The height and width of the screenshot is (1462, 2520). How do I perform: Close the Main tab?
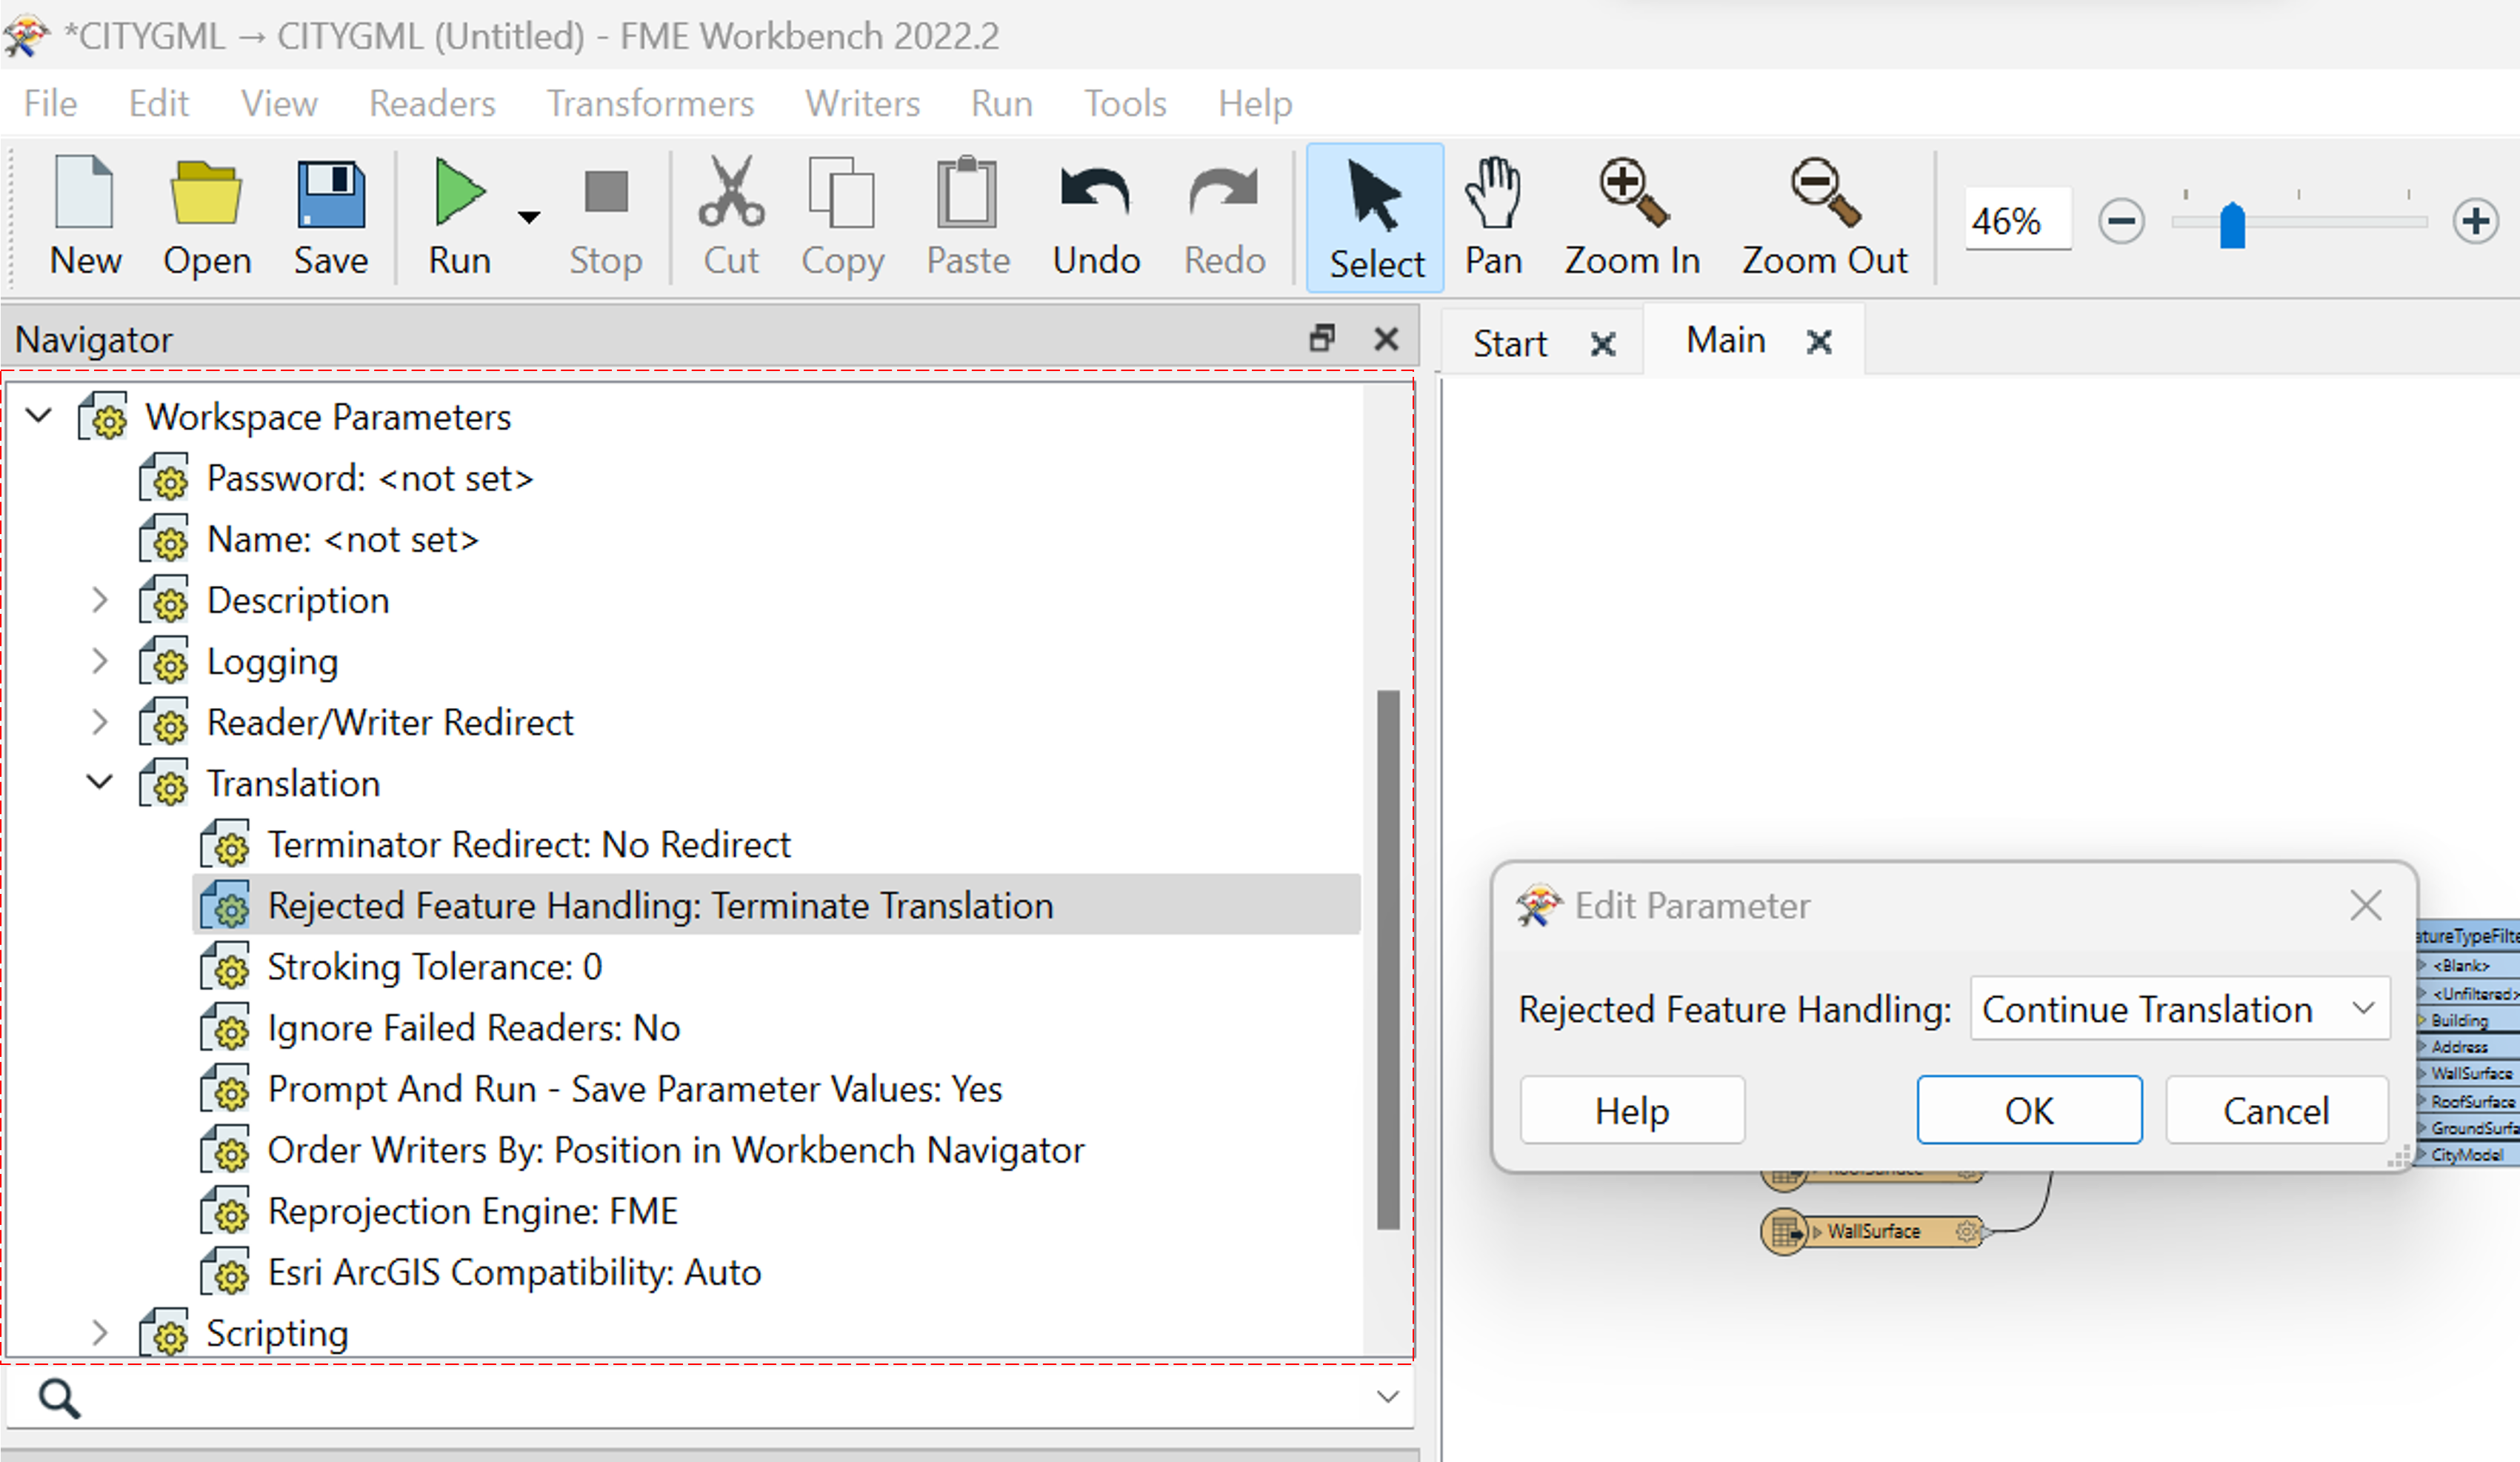click(1819, 342)
